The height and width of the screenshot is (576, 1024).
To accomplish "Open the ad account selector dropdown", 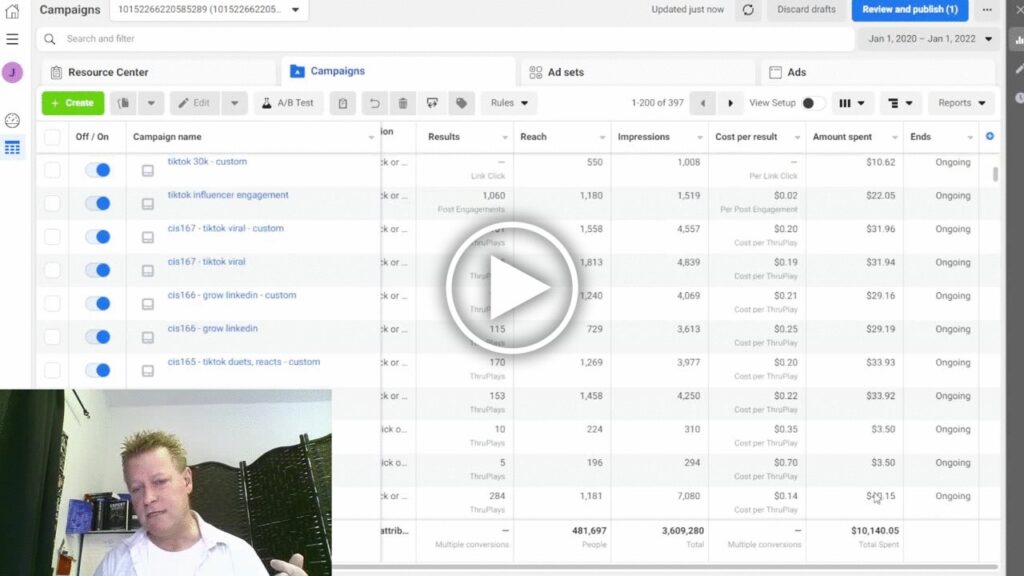I will (x=209, y=10).
